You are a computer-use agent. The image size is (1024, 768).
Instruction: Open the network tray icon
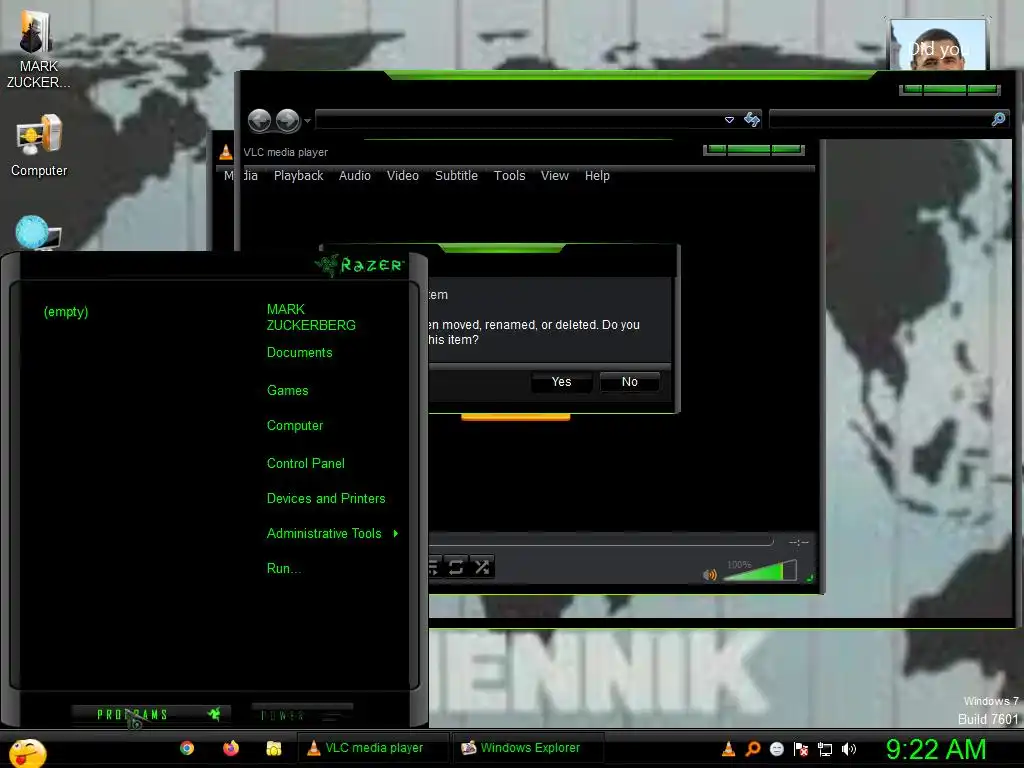(825, 749)
